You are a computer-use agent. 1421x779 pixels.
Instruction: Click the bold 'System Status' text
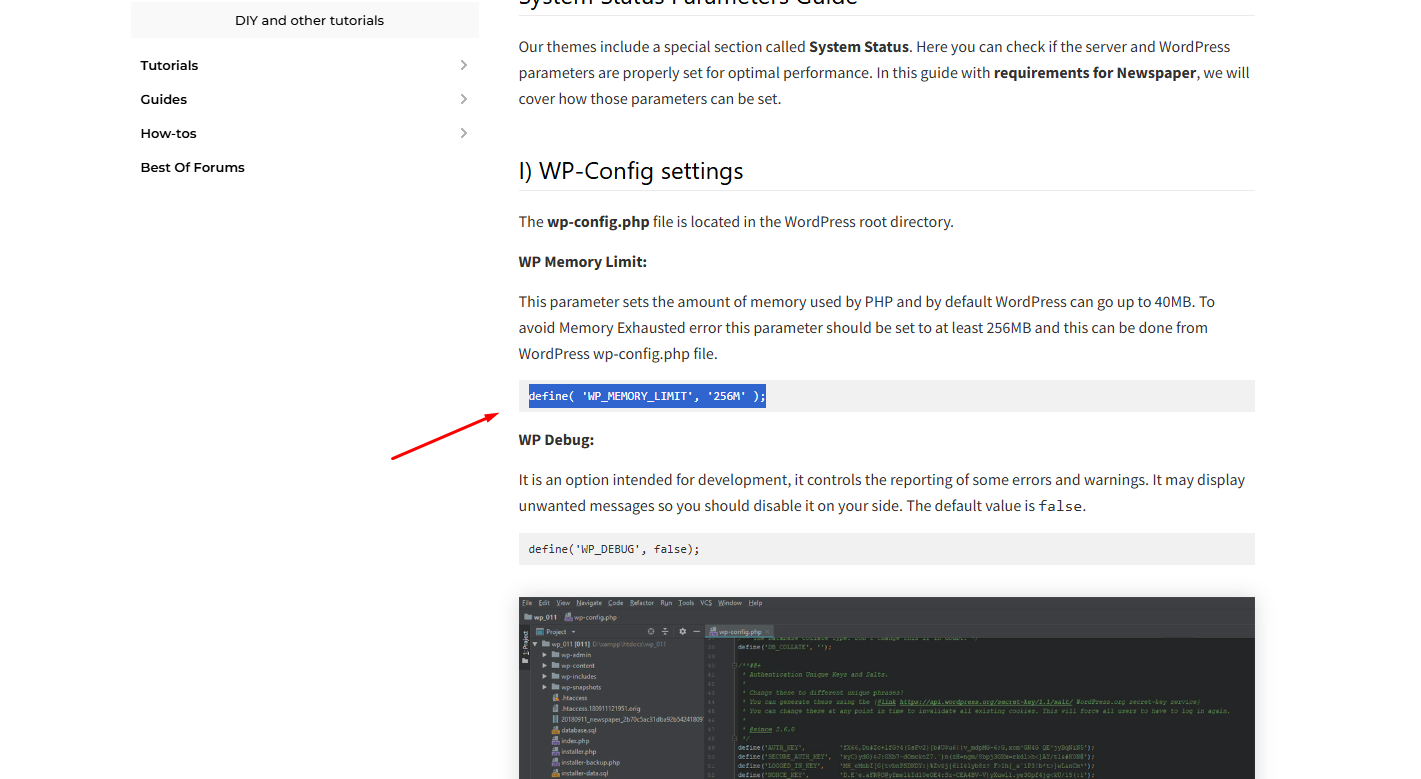coord(859,47)
